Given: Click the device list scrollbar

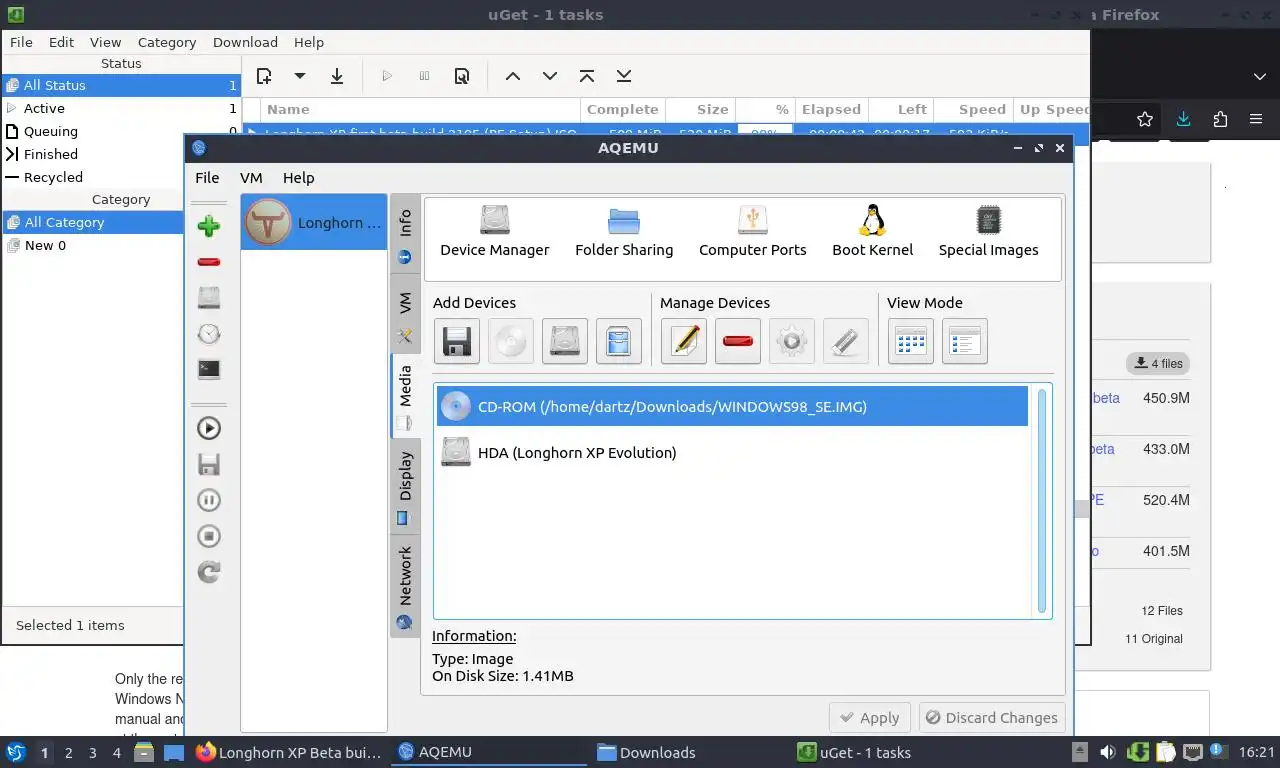Looking at the screenshot, I should [x=1042, y=500].
